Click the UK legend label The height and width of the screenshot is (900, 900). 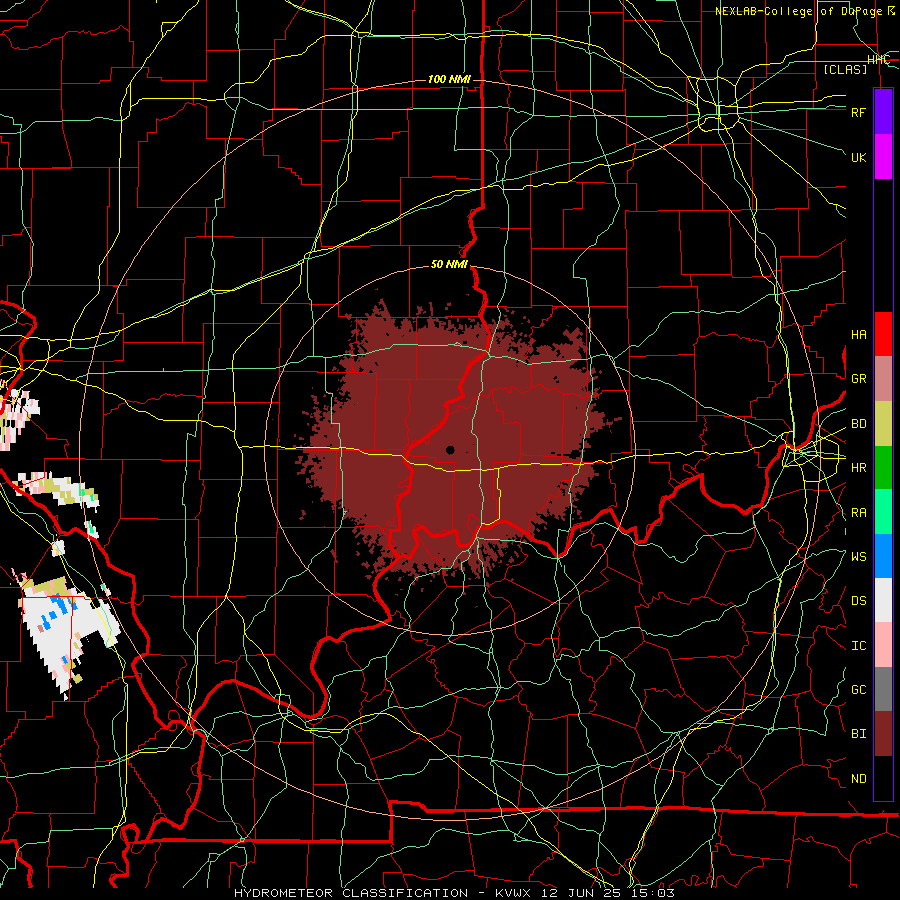click(x=858, y=157)
